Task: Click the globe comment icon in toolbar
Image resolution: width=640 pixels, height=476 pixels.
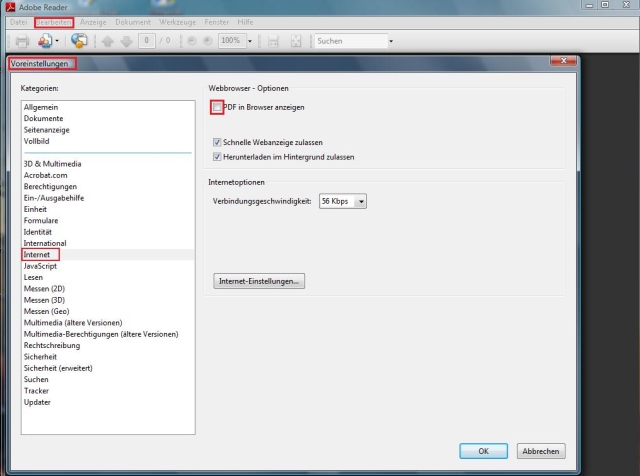Action: tap(79, 41)
